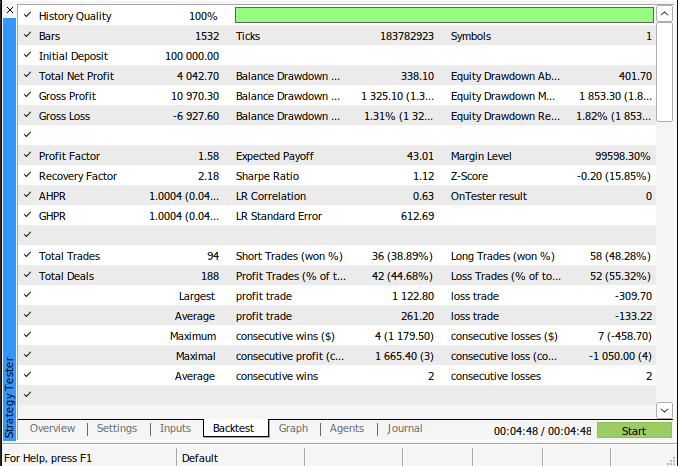Viewport: 678px width, 466px height.
Task: Toggle the checkmark beside Gross Profit
Action: (x=28, y=95)
